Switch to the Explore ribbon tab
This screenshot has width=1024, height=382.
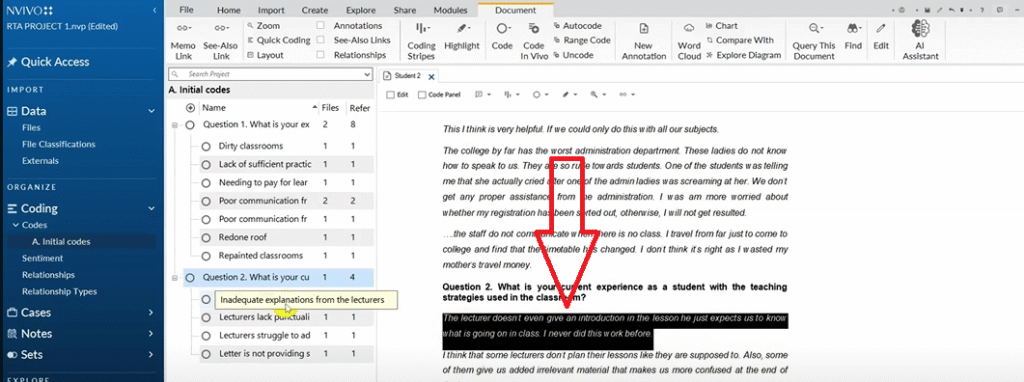tap(360, 10)
